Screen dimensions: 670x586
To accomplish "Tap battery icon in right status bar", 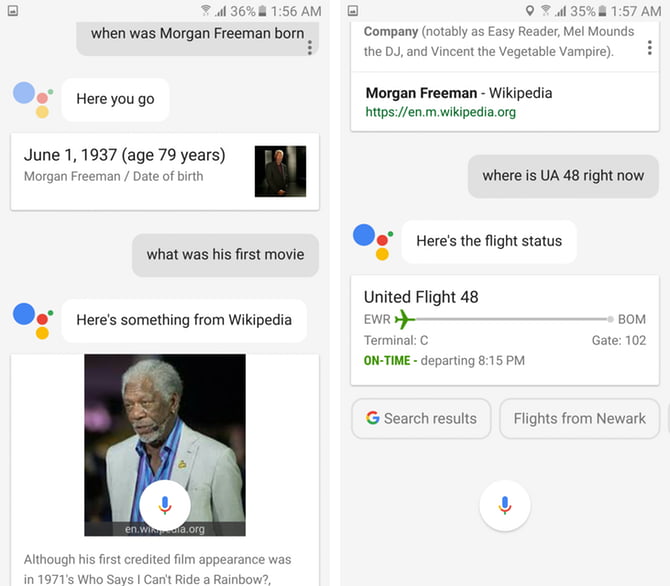I will pyautogui.click(x=602, y=11).
